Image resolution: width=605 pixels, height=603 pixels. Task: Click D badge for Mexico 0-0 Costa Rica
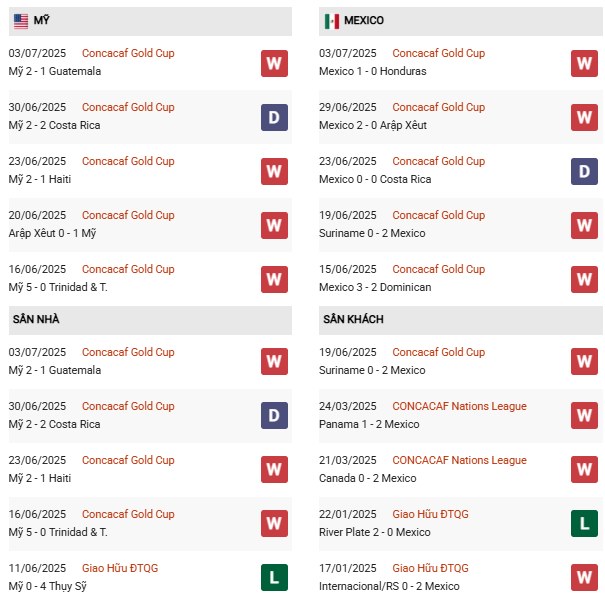click(585, 172)
